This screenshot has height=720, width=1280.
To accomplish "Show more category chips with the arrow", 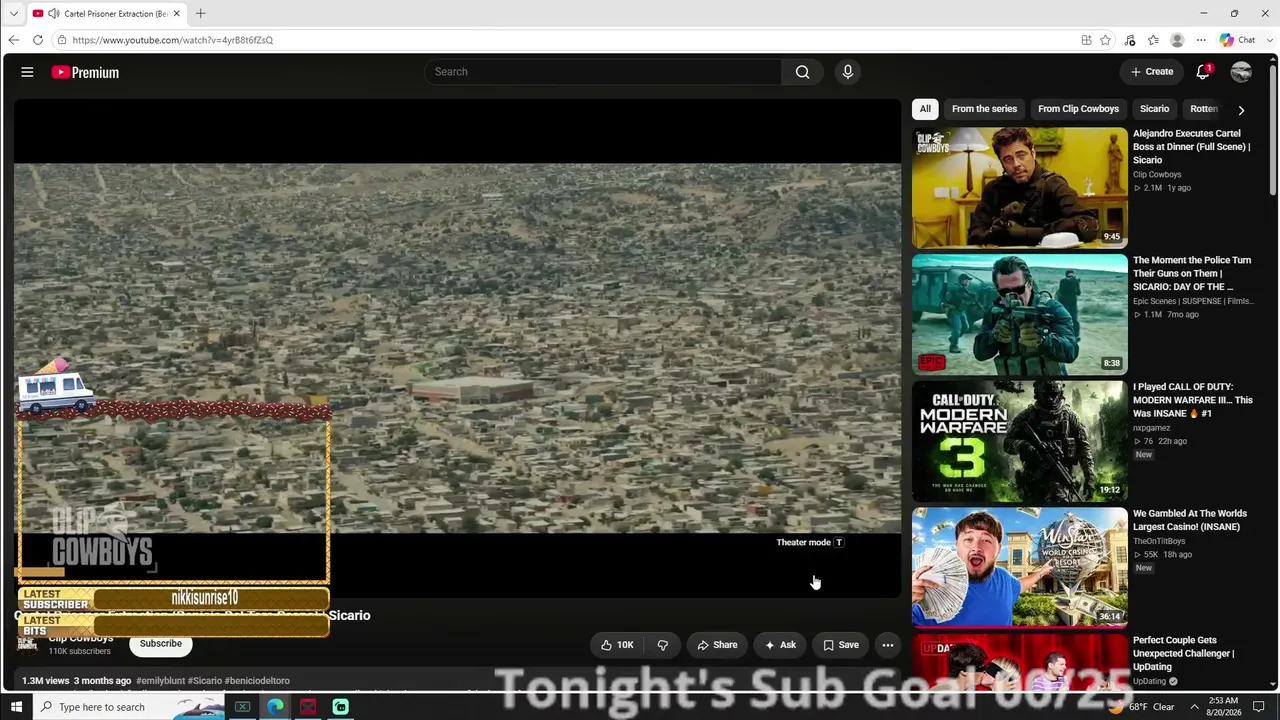I will [x=1241, y=110].
